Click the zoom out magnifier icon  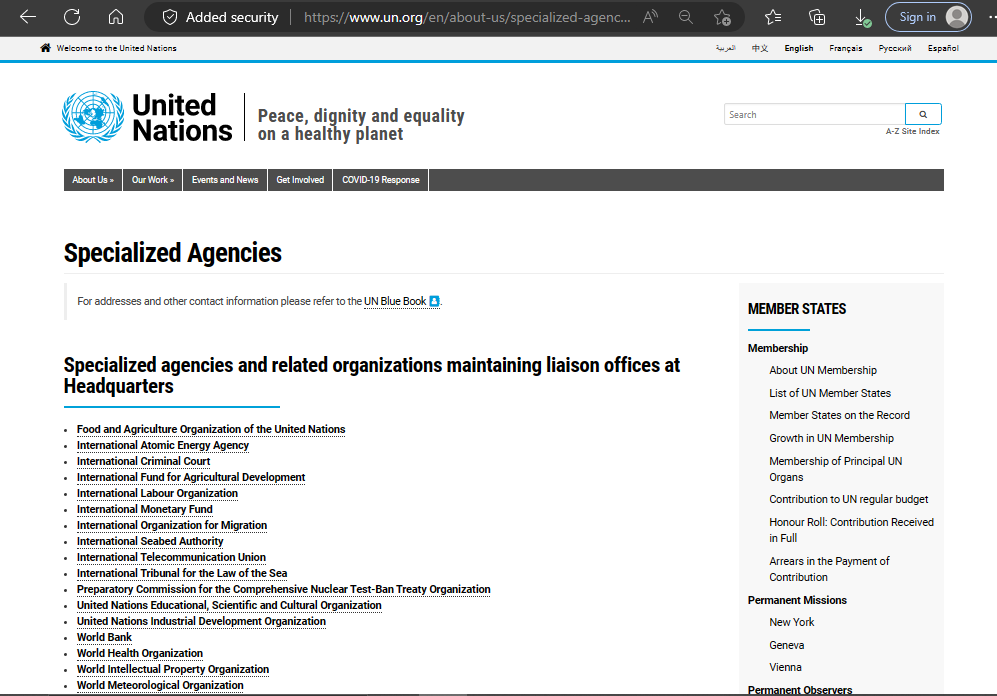pos(685,17)
